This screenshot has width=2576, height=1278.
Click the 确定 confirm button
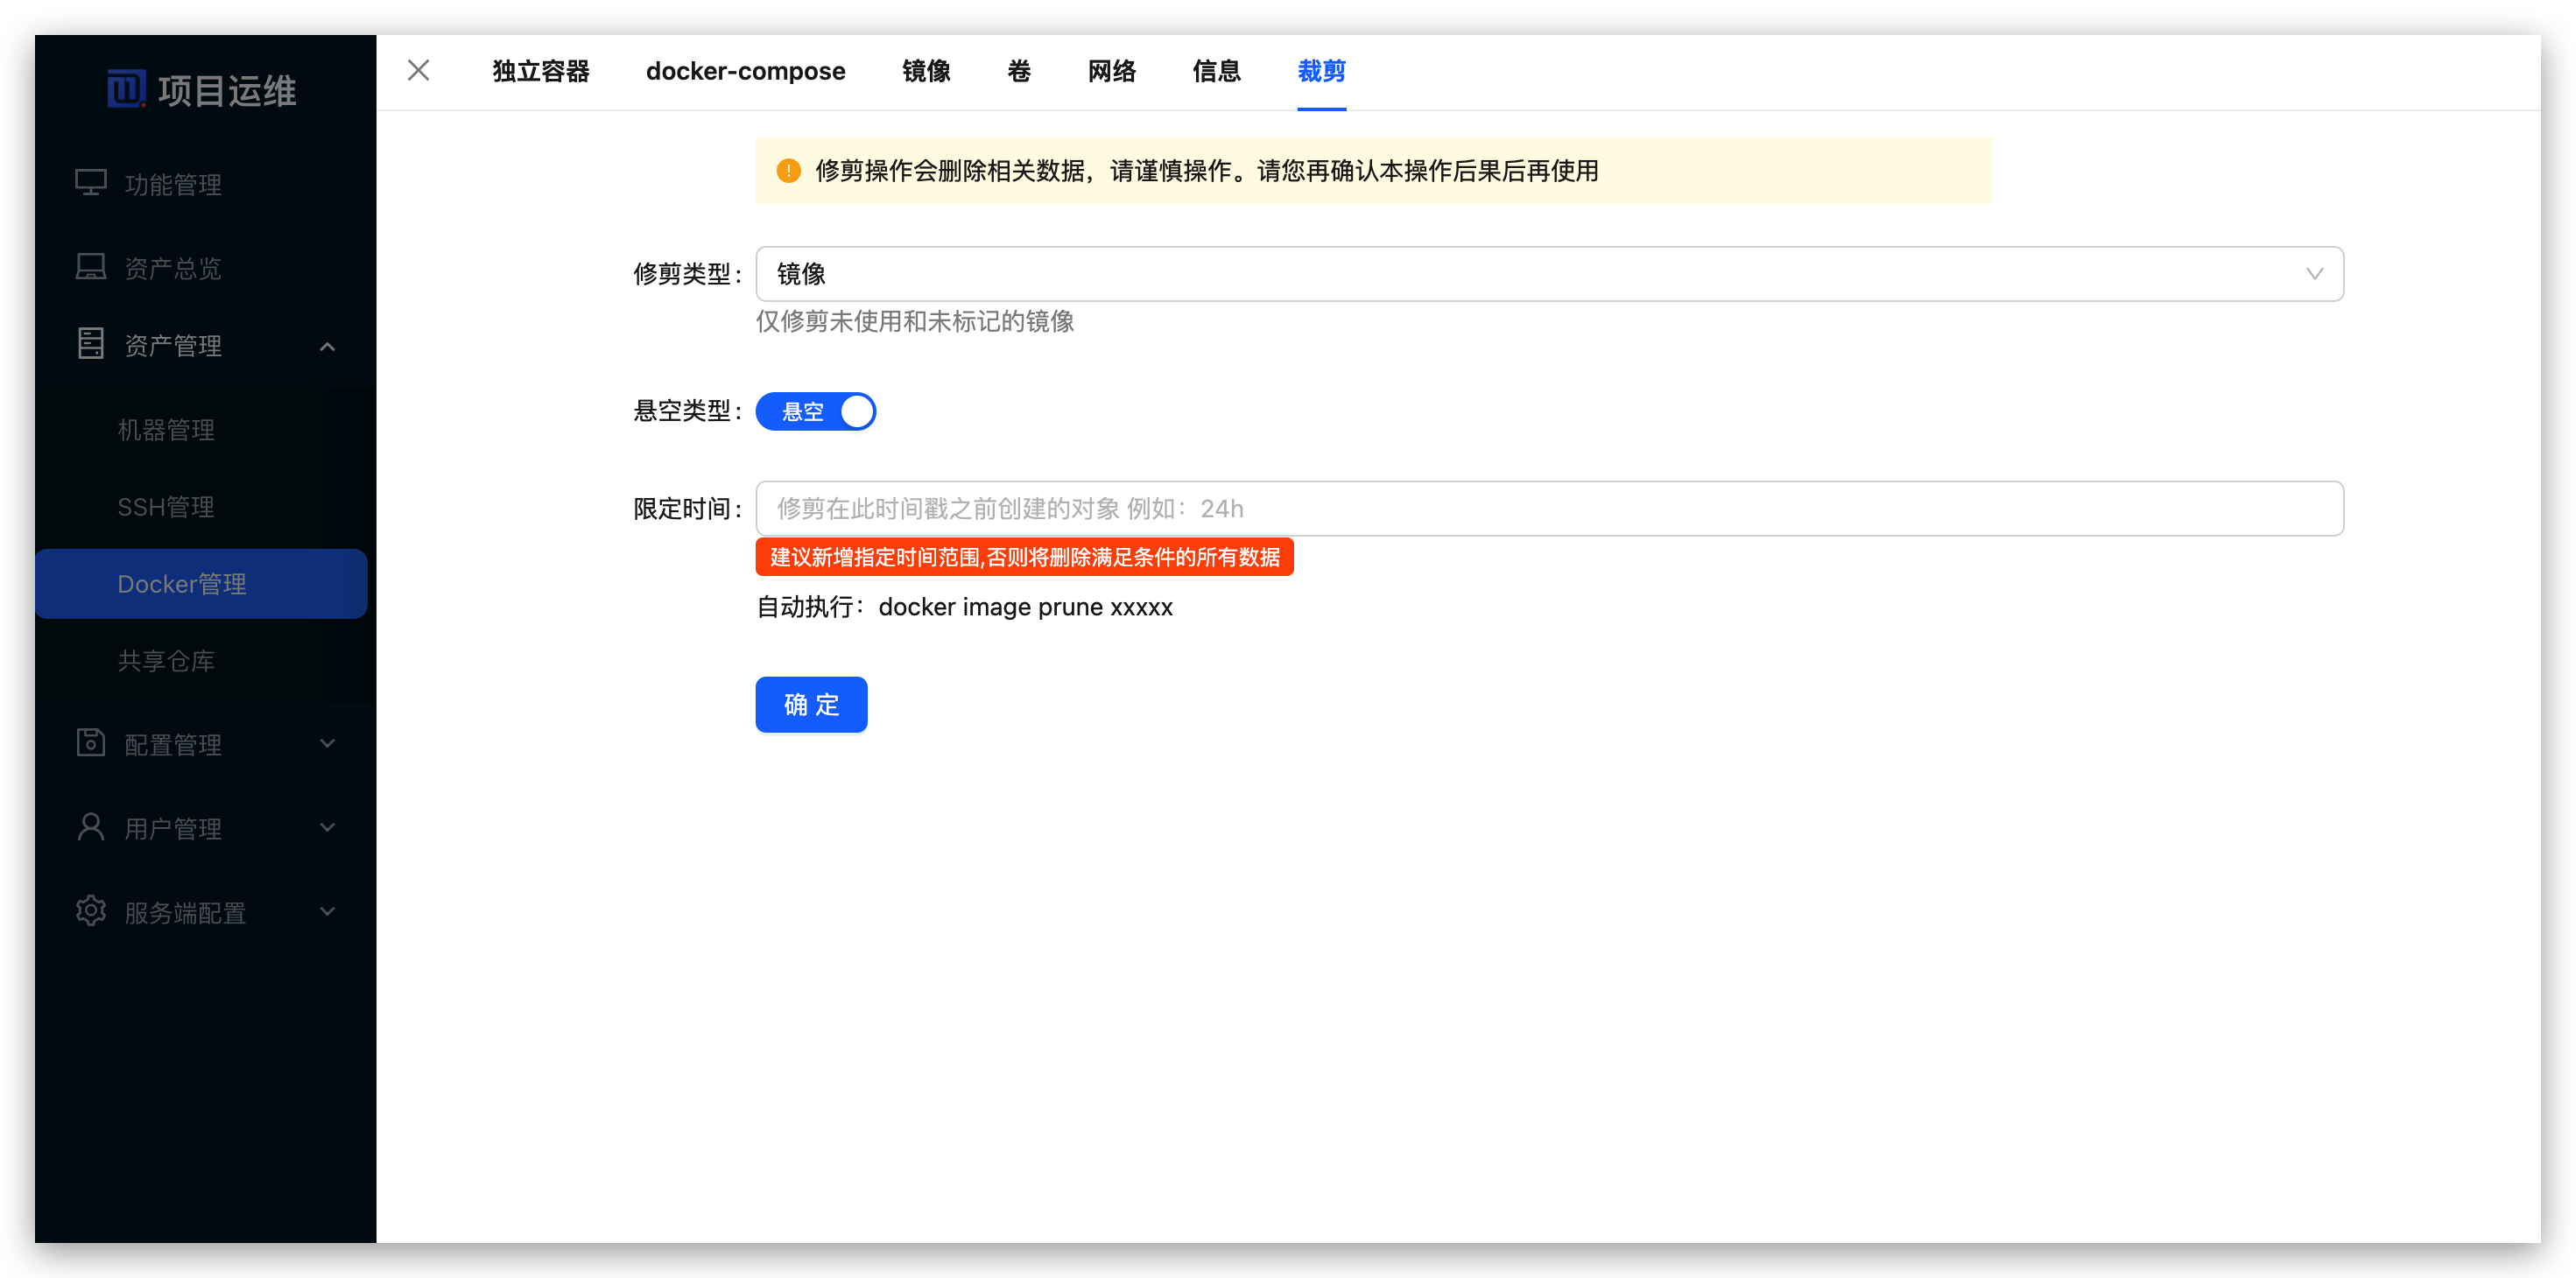pyautogui.click(x=811, y=704)
